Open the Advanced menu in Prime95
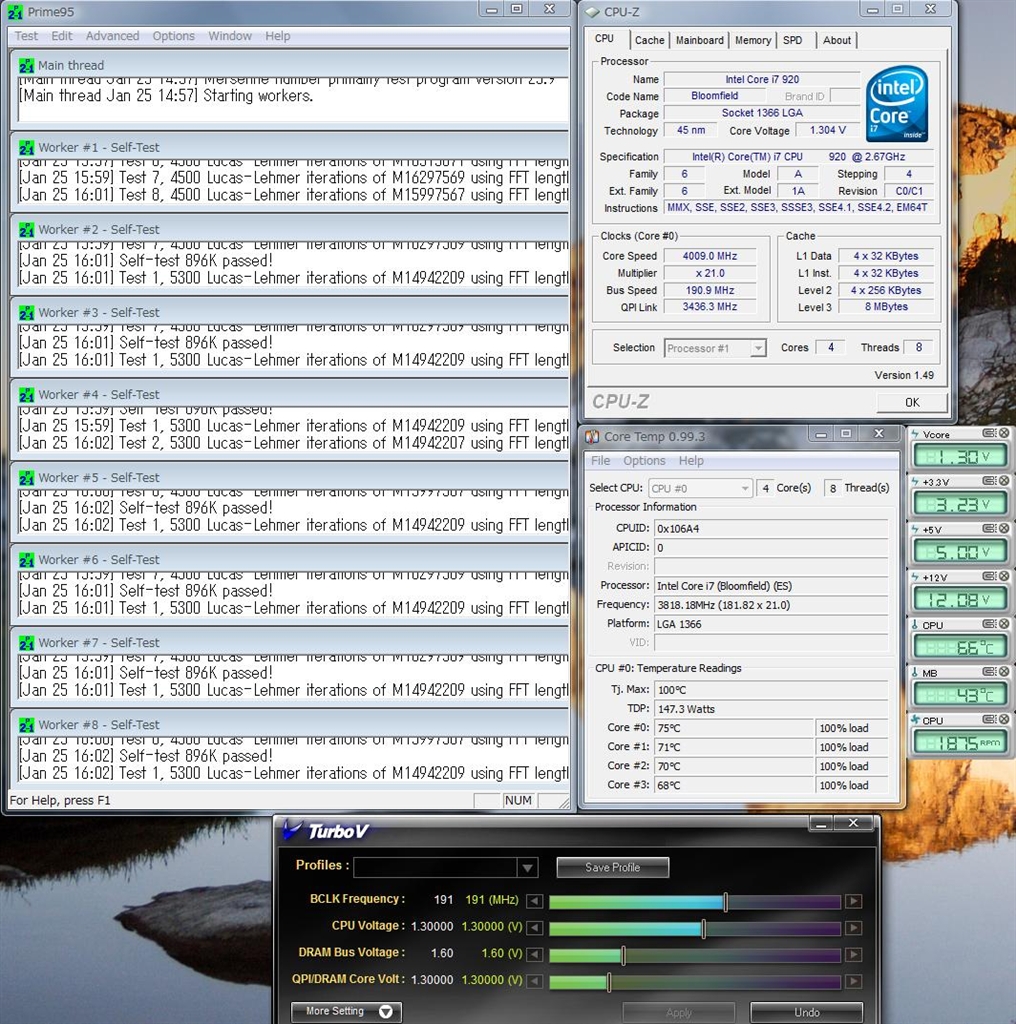Screen dimensions: 1016x1024 point(112,36)
